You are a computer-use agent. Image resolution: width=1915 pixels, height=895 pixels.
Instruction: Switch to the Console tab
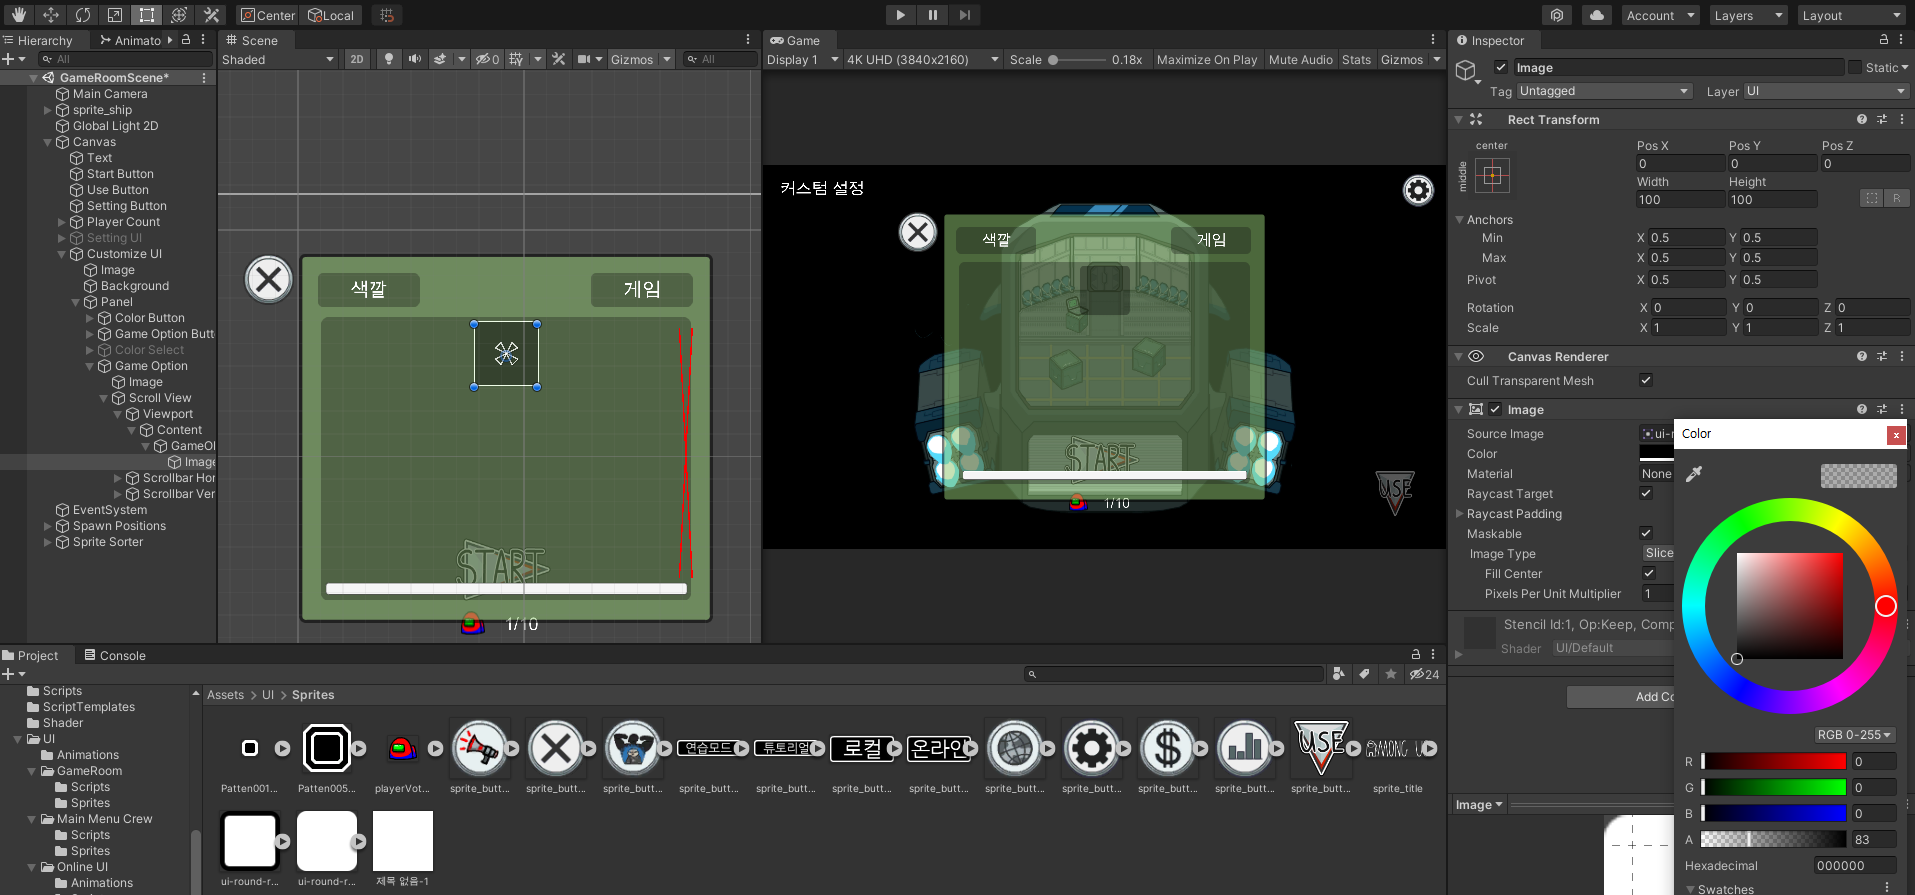pyautogui.click(x=114, y=655)
